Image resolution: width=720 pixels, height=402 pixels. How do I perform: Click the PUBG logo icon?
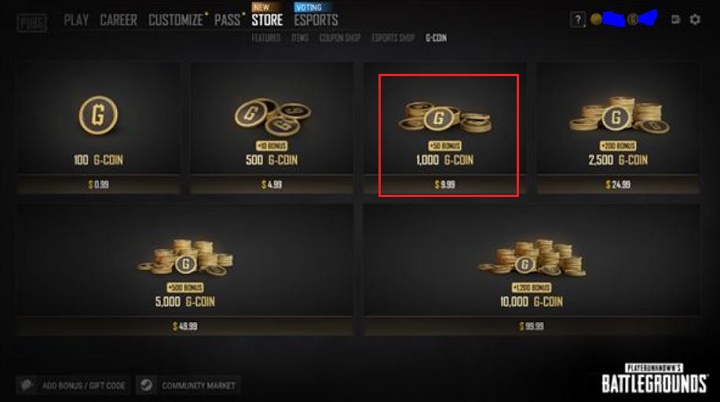coord(32,23)
